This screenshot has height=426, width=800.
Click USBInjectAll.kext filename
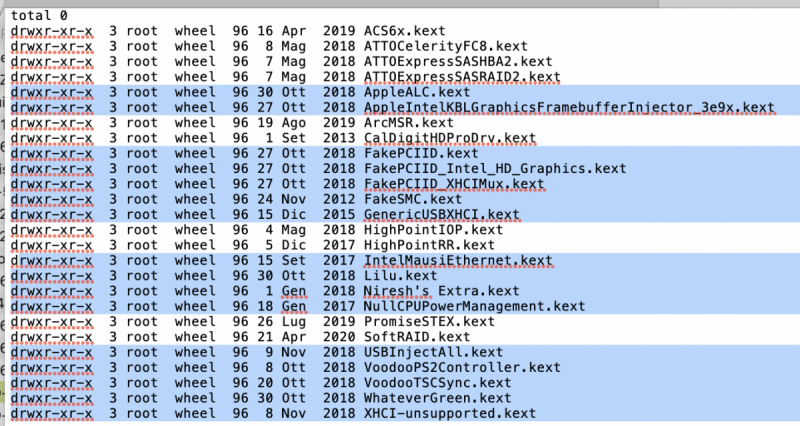[433, 353]
